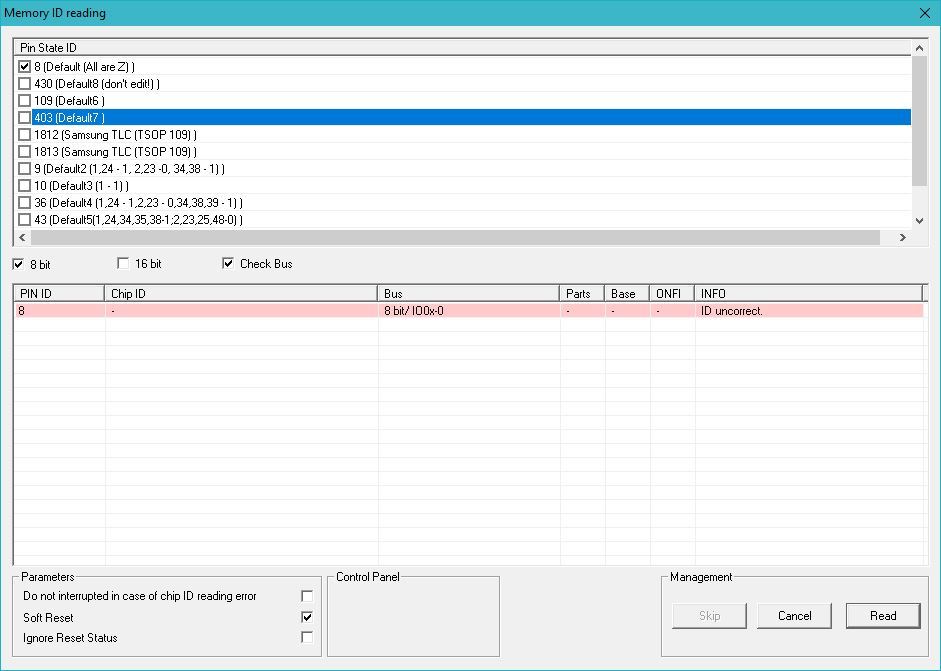Select row text '43 (Default5...)'
The height and width of the screenshot is (671, 941).
pos(138,220)
